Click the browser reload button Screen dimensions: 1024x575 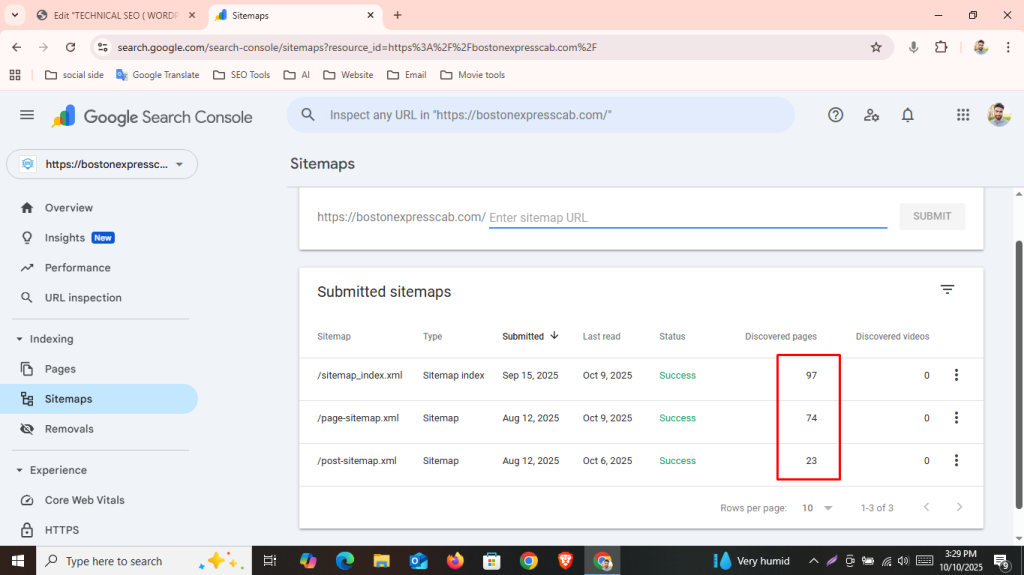pyautogui.click(x=71, y=47)
